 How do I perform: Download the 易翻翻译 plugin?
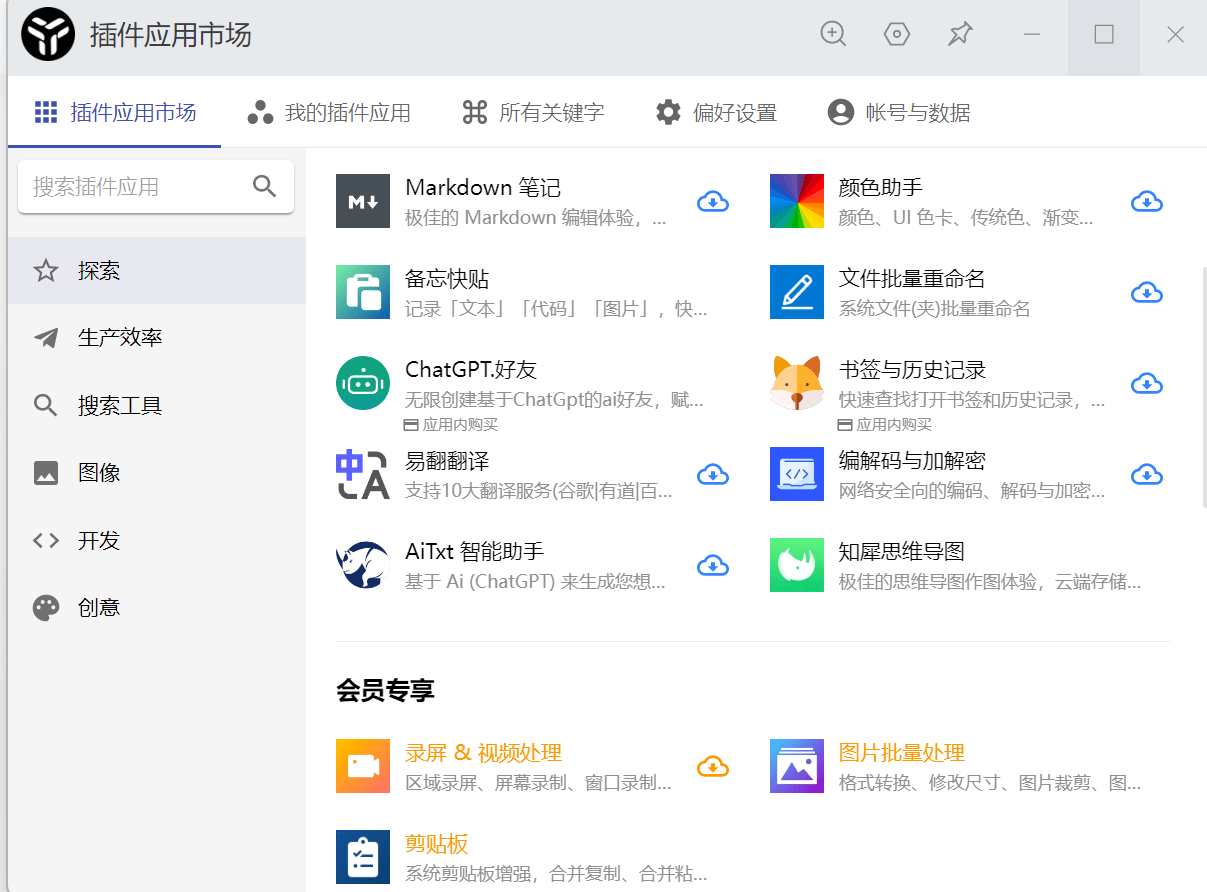(713, 474)
